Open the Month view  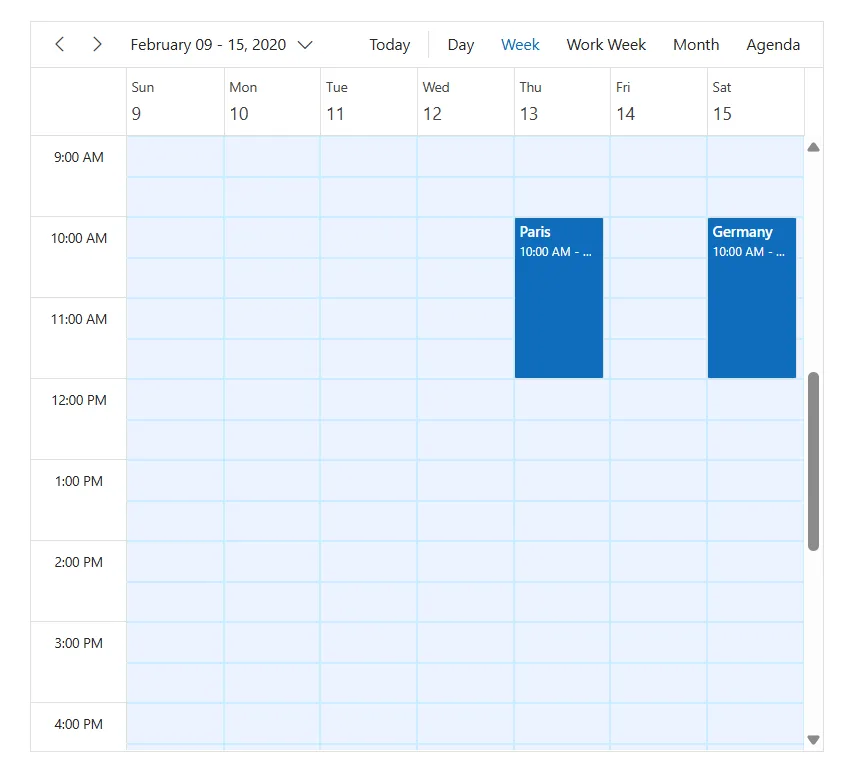(x=696, y=45)
